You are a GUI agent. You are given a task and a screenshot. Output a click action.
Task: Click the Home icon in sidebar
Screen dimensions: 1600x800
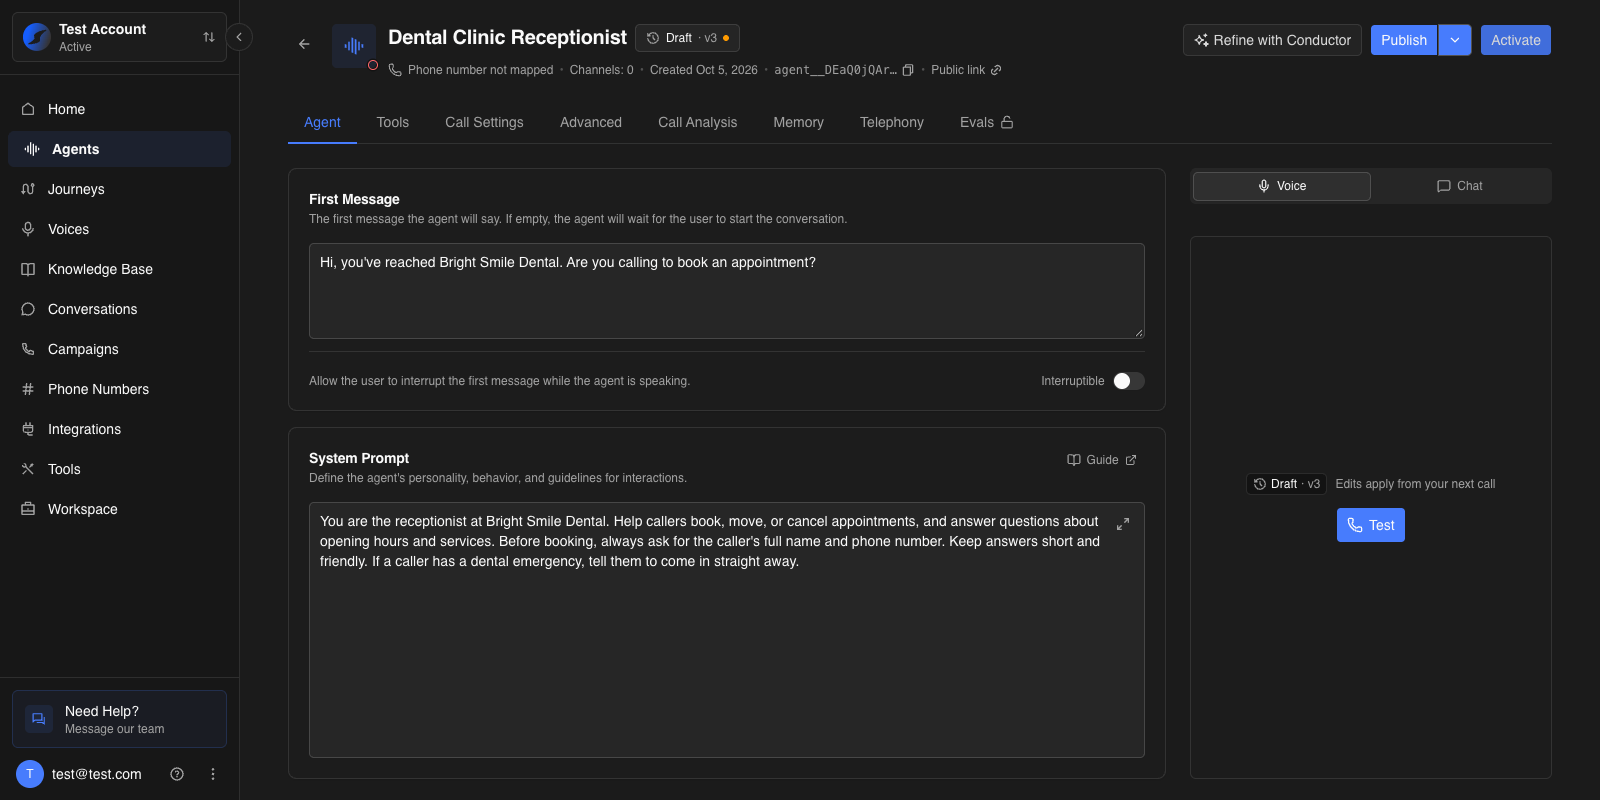[28, 109]
